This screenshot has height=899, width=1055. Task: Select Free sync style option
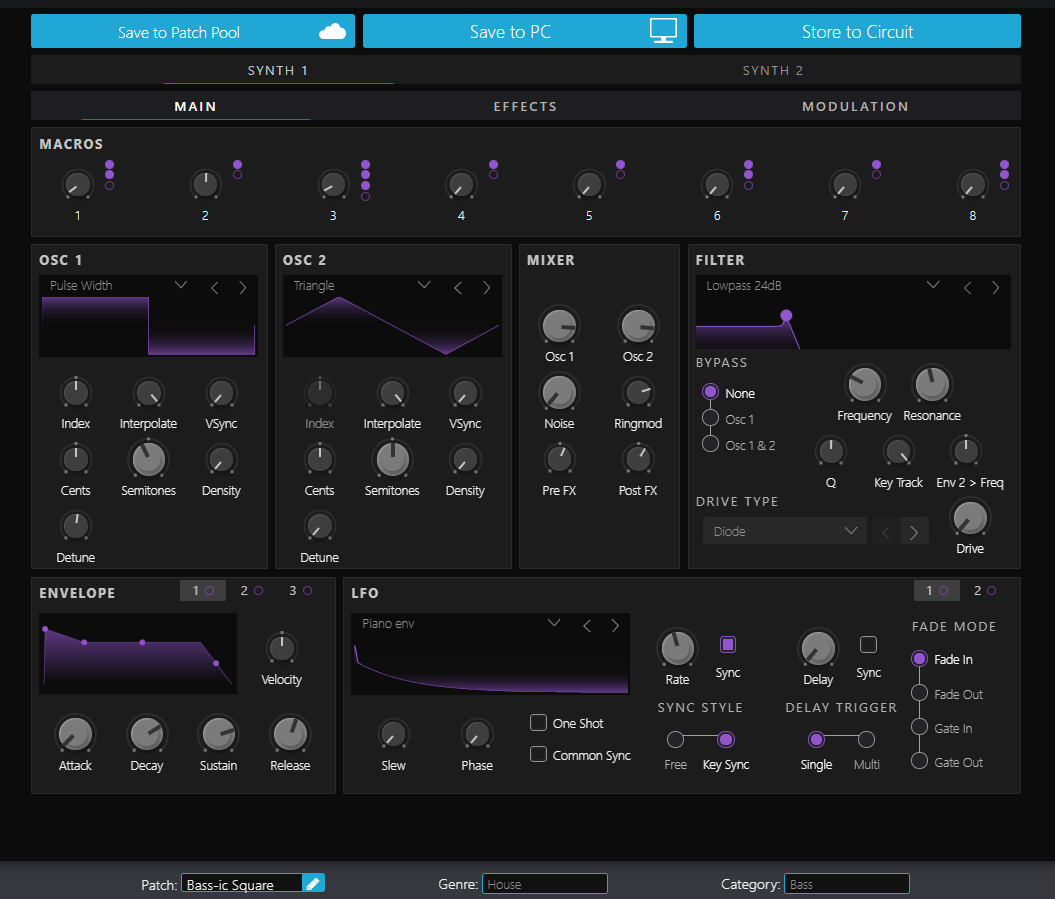click(x=675, y=740)
